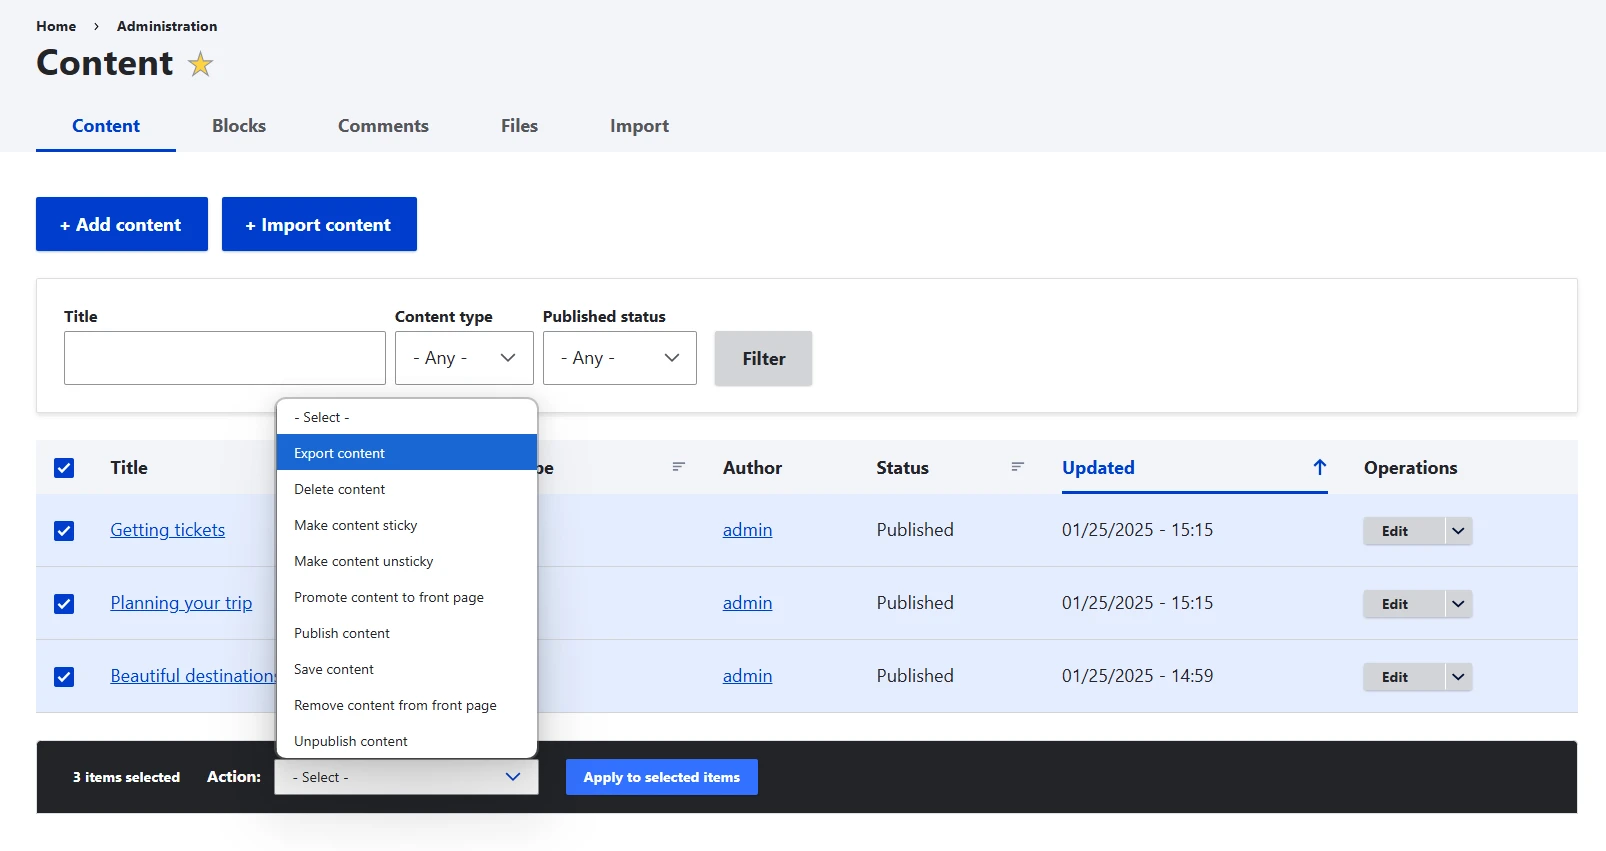
Task: Click the sort icon beside the Author column
Action: [678, 467]
